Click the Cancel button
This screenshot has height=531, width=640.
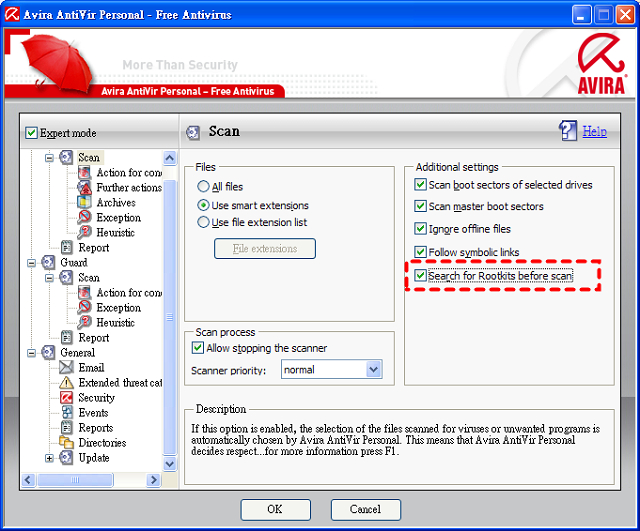tap(366, 509)
